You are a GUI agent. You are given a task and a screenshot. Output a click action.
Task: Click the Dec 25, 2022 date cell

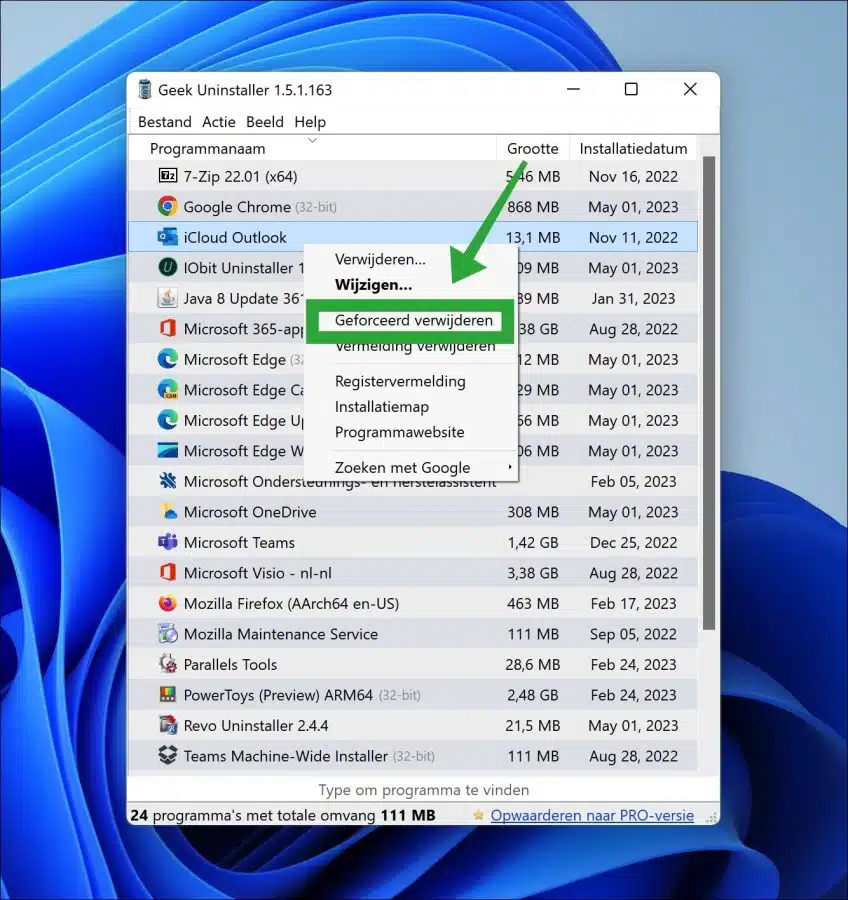633,542
